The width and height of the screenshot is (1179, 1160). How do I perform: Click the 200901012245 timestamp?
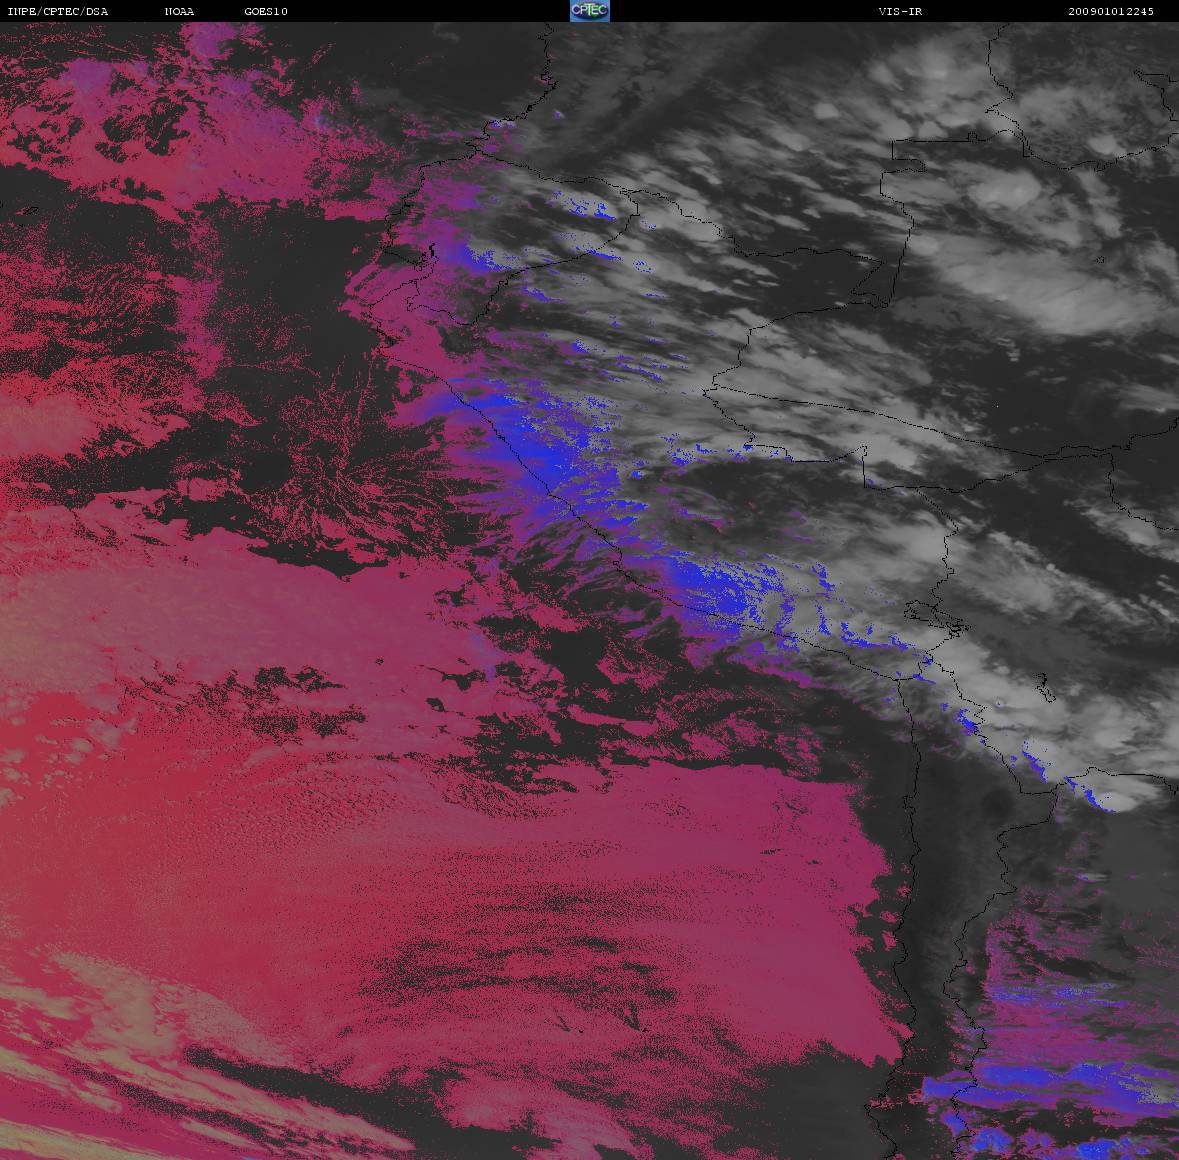pyautogui.click(x=1110, y=12)
